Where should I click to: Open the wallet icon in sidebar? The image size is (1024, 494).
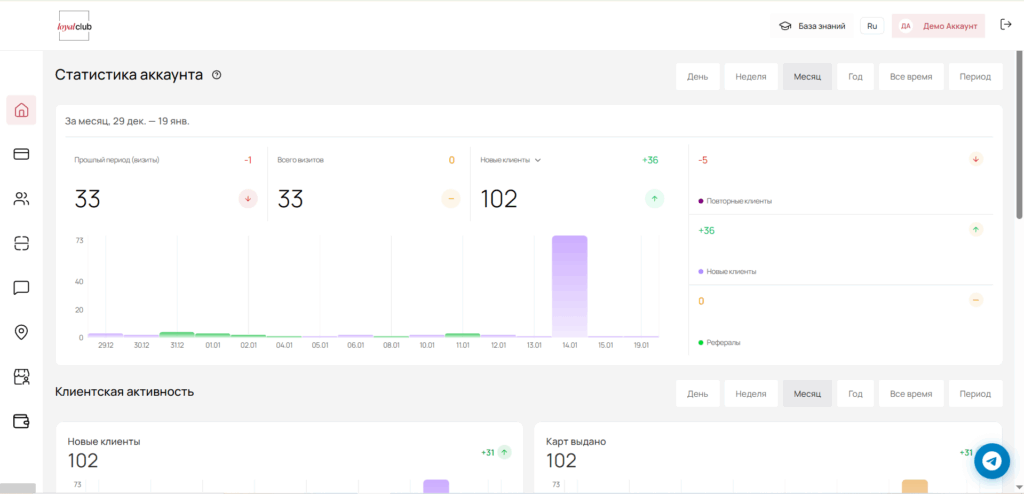pos(21,421)
